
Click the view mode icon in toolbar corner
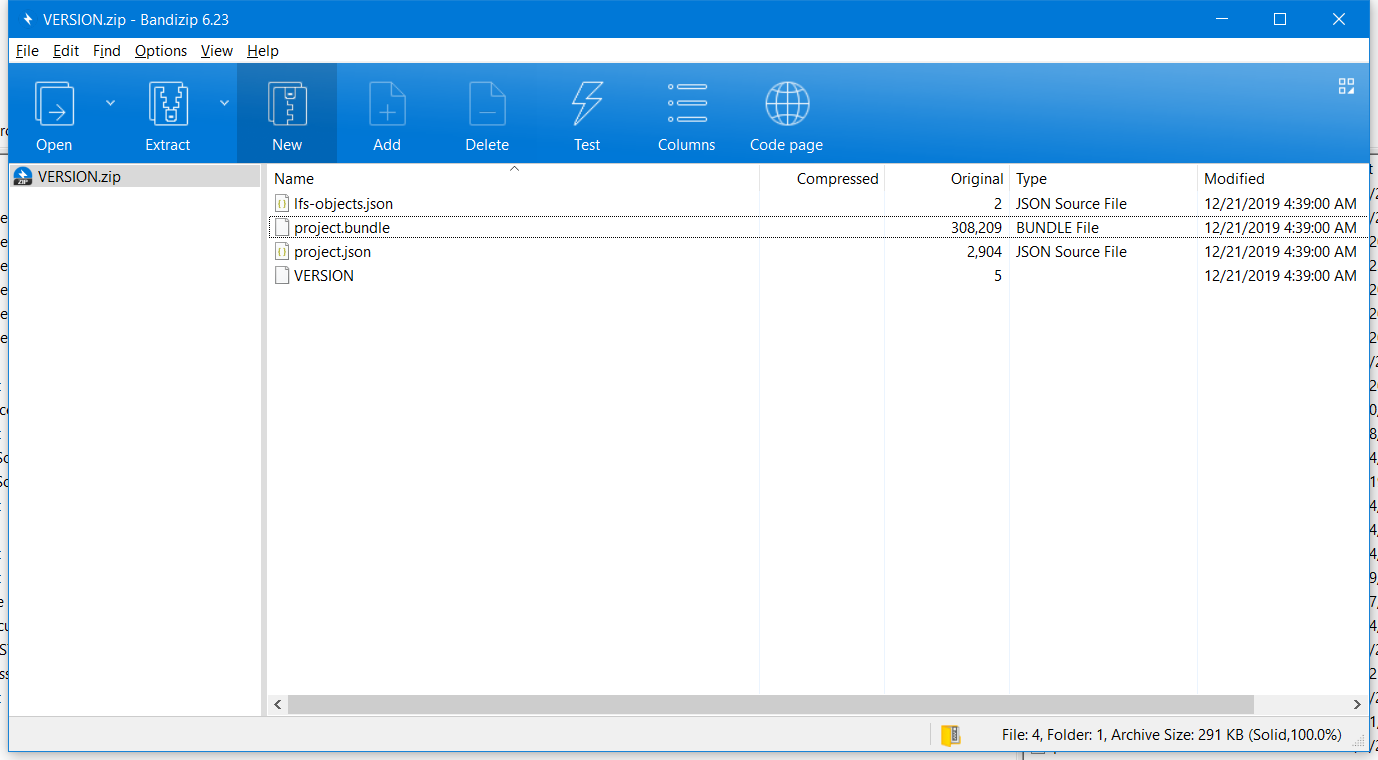[1346, 86]
